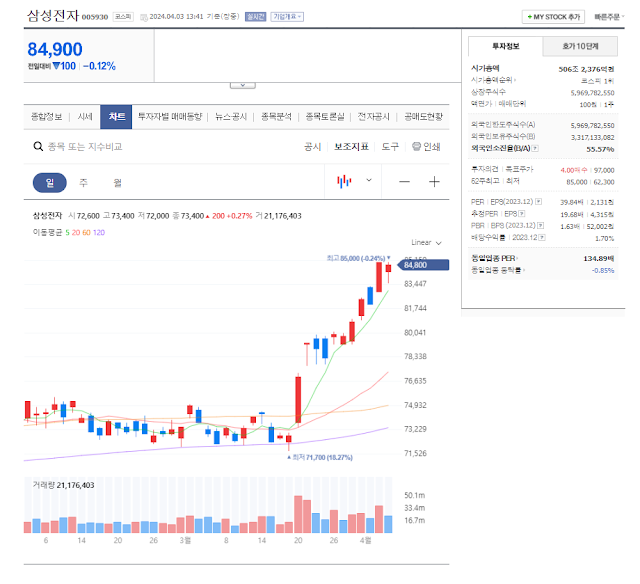Click the 공시 chart option

coord(313,147)
